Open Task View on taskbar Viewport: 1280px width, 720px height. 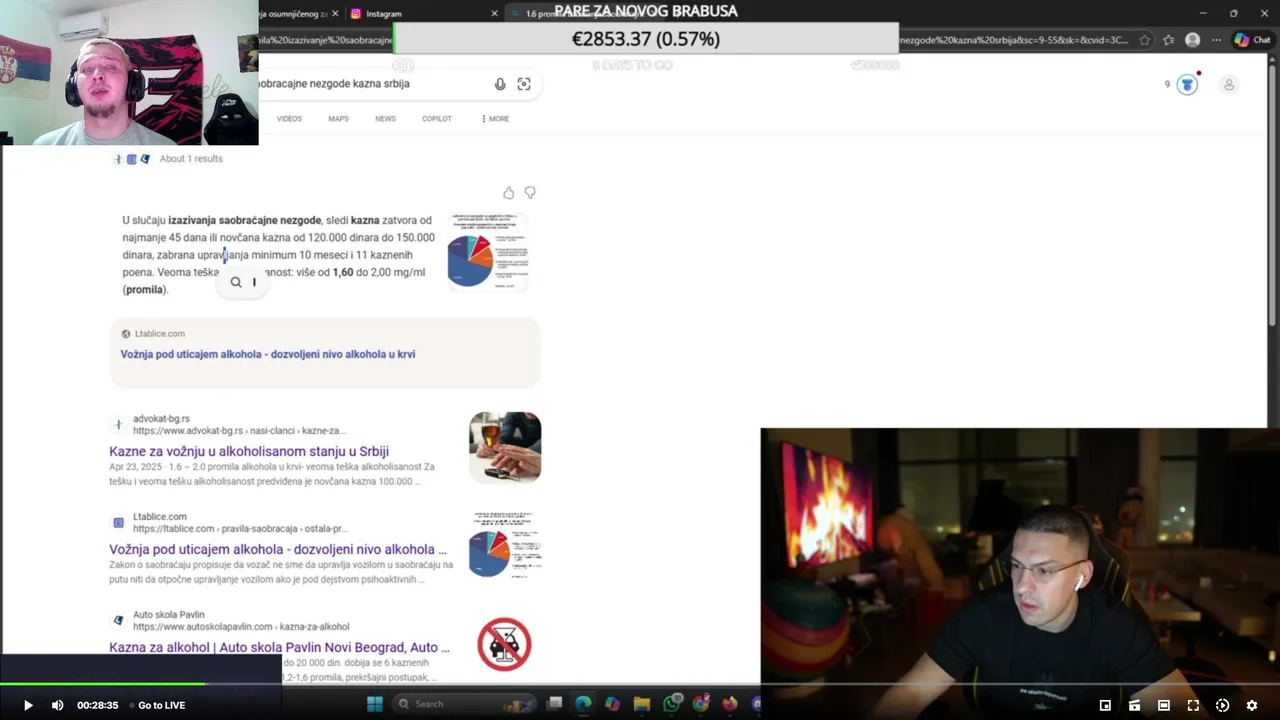(x=555, y=704)
